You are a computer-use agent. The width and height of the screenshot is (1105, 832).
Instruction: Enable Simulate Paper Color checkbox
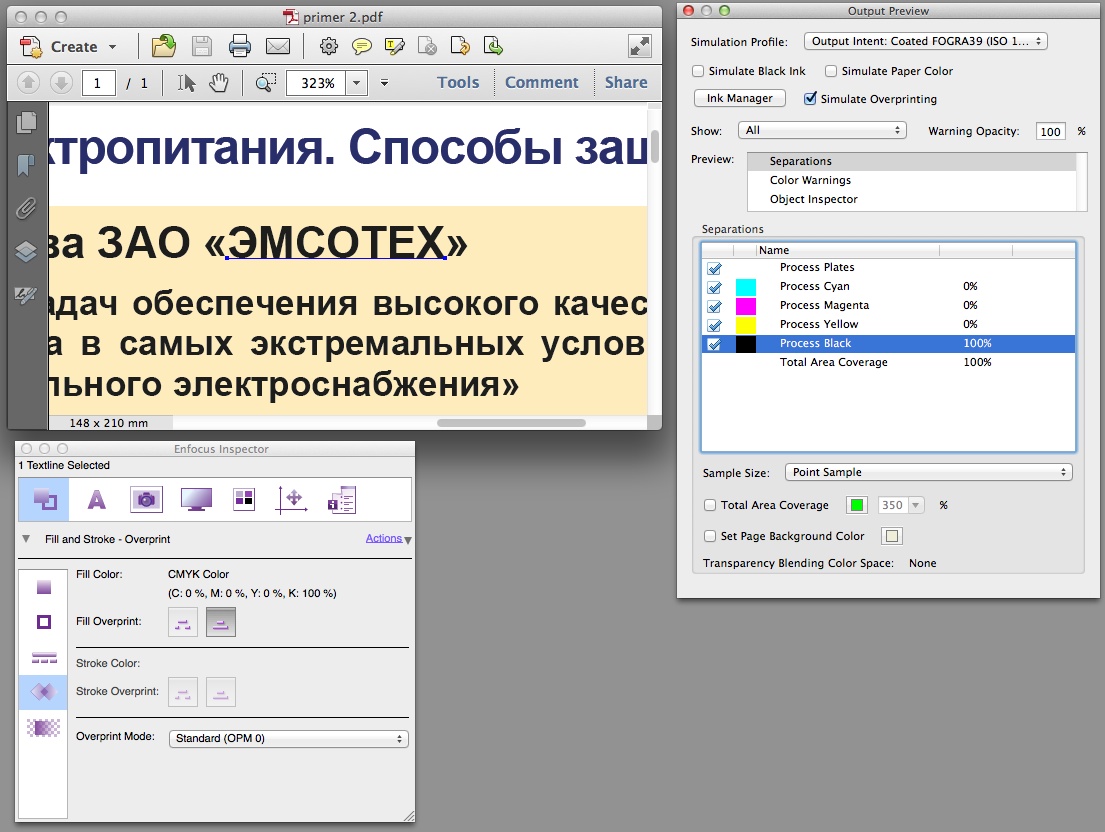(831, 71)
